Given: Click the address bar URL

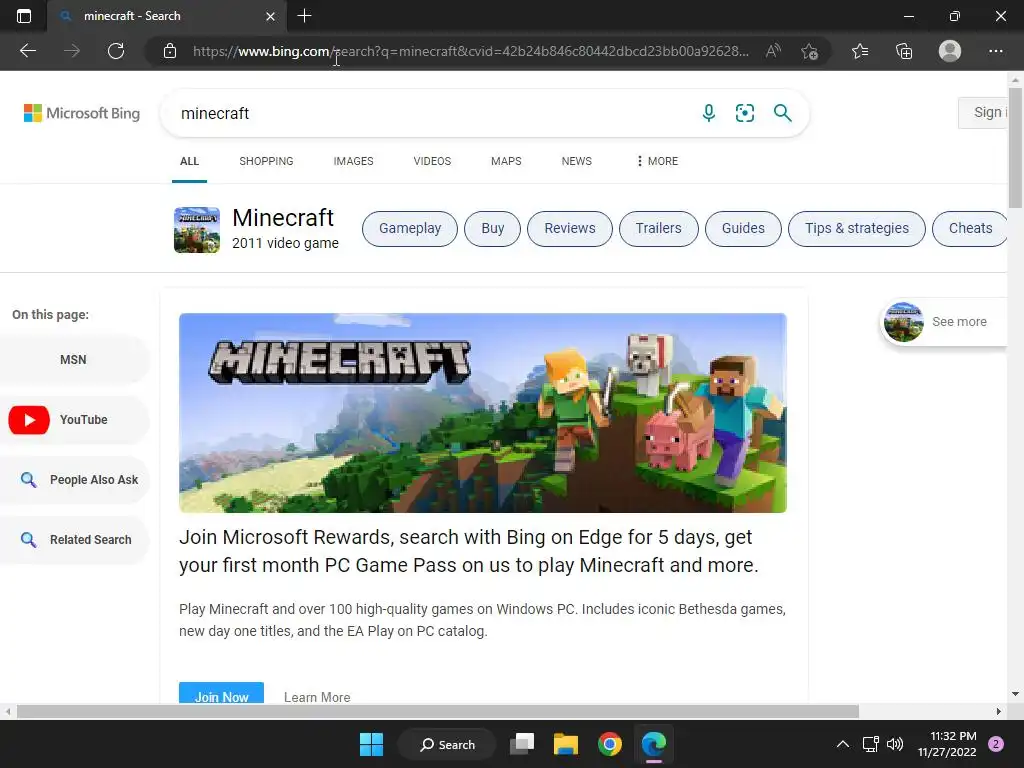Looking at the screenshot, I should coord(470,51).
